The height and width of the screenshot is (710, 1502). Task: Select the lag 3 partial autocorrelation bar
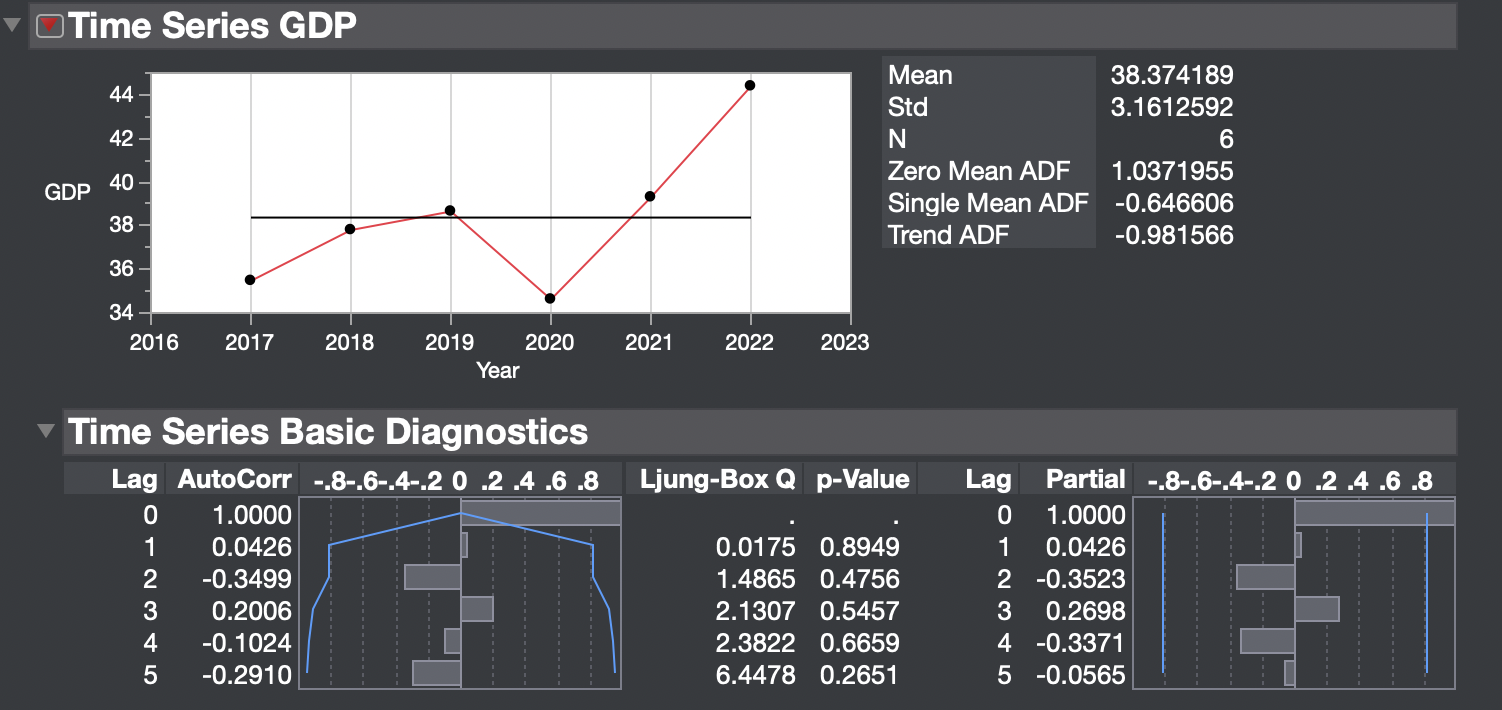[1320, 608]
